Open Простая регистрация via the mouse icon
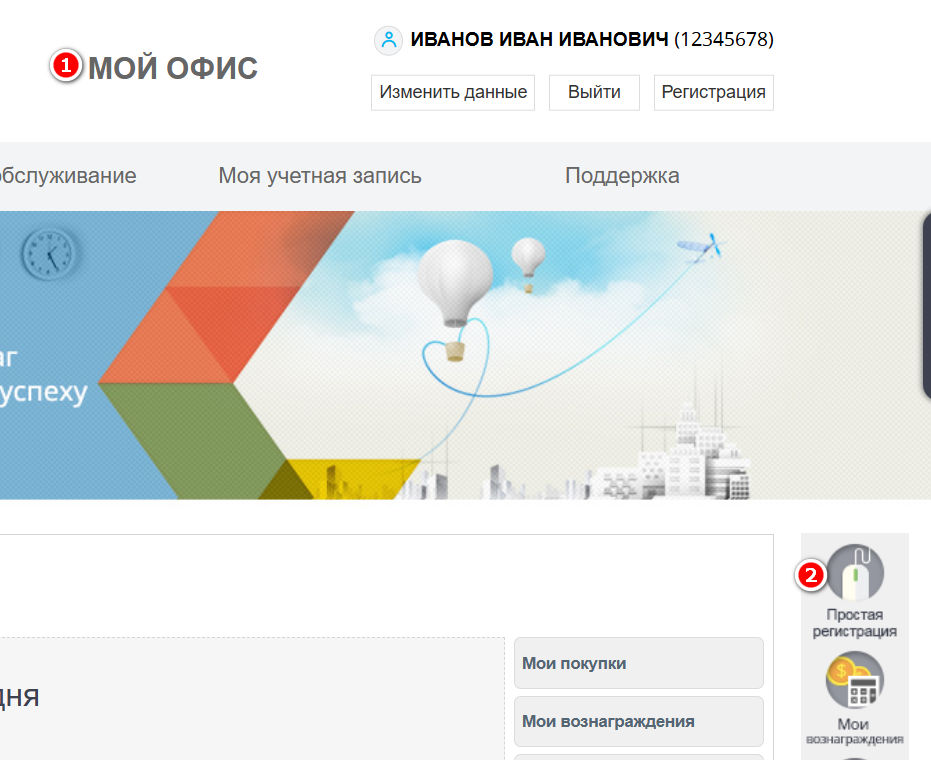Viewport: 931px width, 760px height. point(855,574)
